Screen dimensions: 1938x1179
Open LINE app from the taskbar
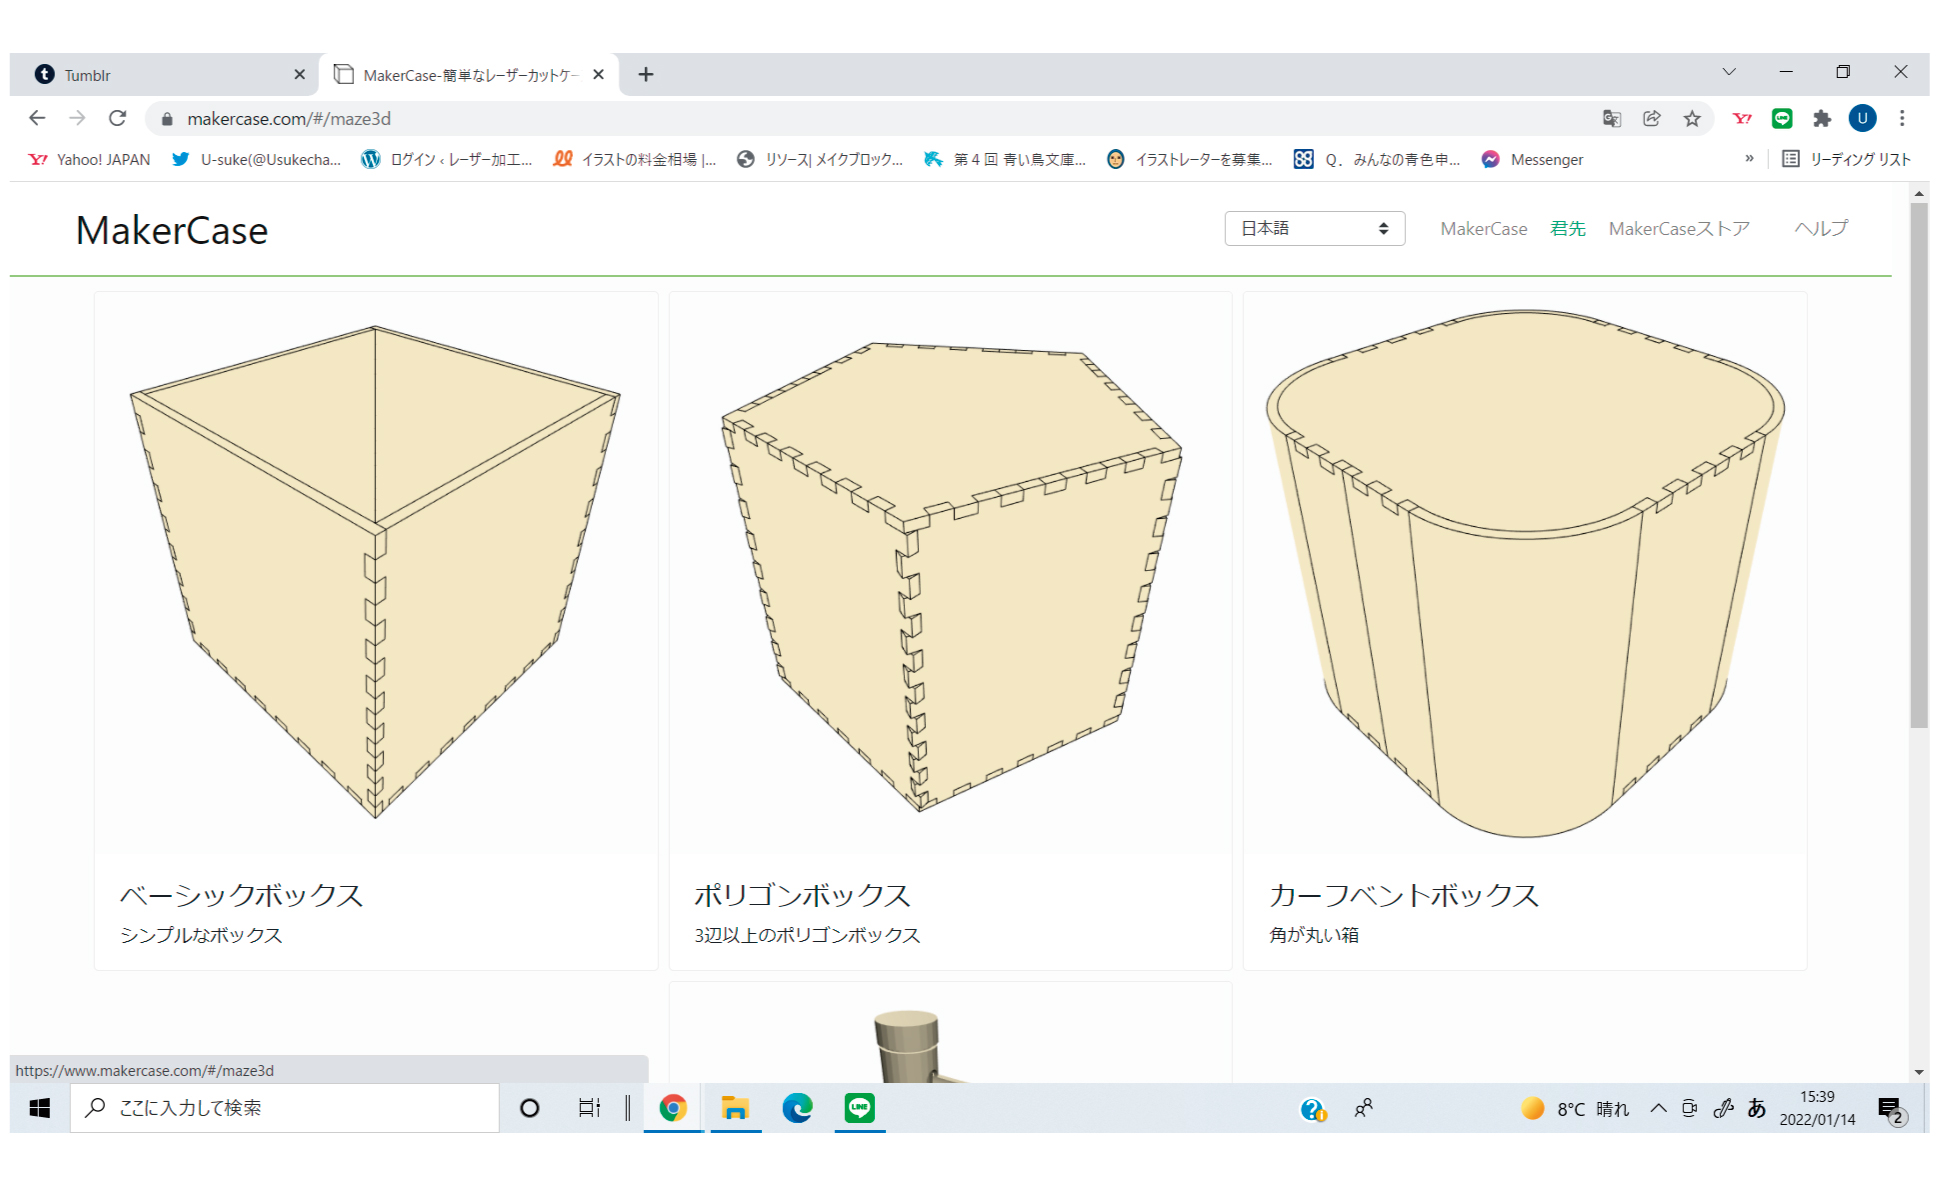pos(860,1108)
